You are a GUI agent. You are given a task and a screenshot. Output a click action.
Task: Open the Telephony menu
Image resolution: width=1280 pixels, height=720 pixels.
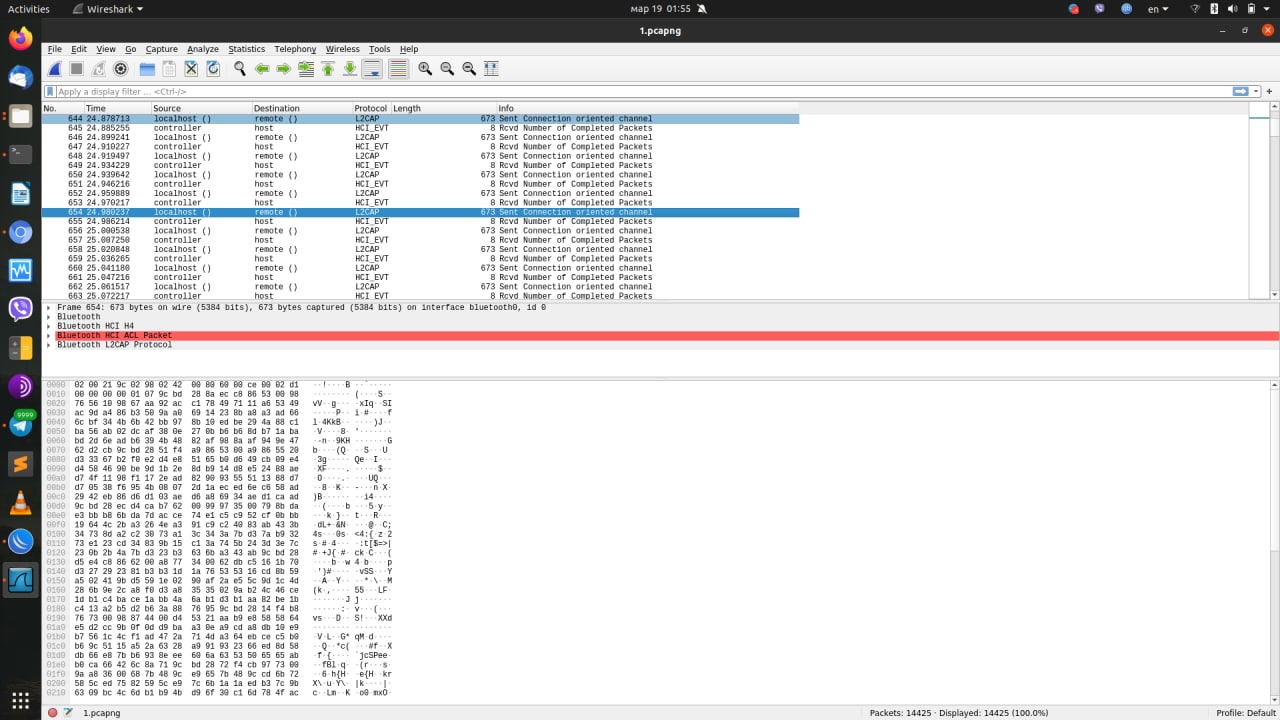(295, 49)
